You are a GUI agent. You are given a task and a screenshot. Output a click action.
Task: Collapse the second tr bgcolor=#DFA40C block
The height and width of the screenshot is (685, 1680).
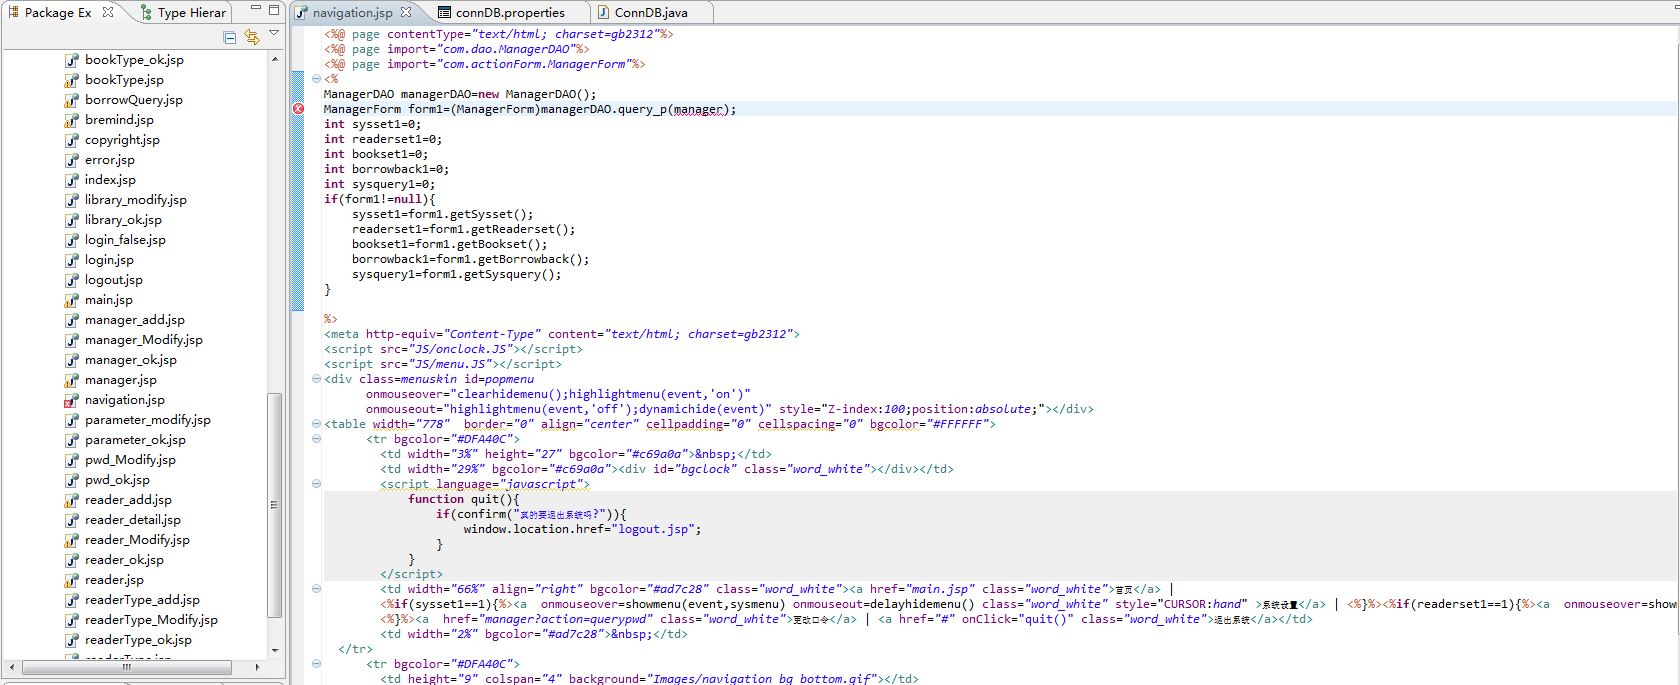[x=316, y=663]
